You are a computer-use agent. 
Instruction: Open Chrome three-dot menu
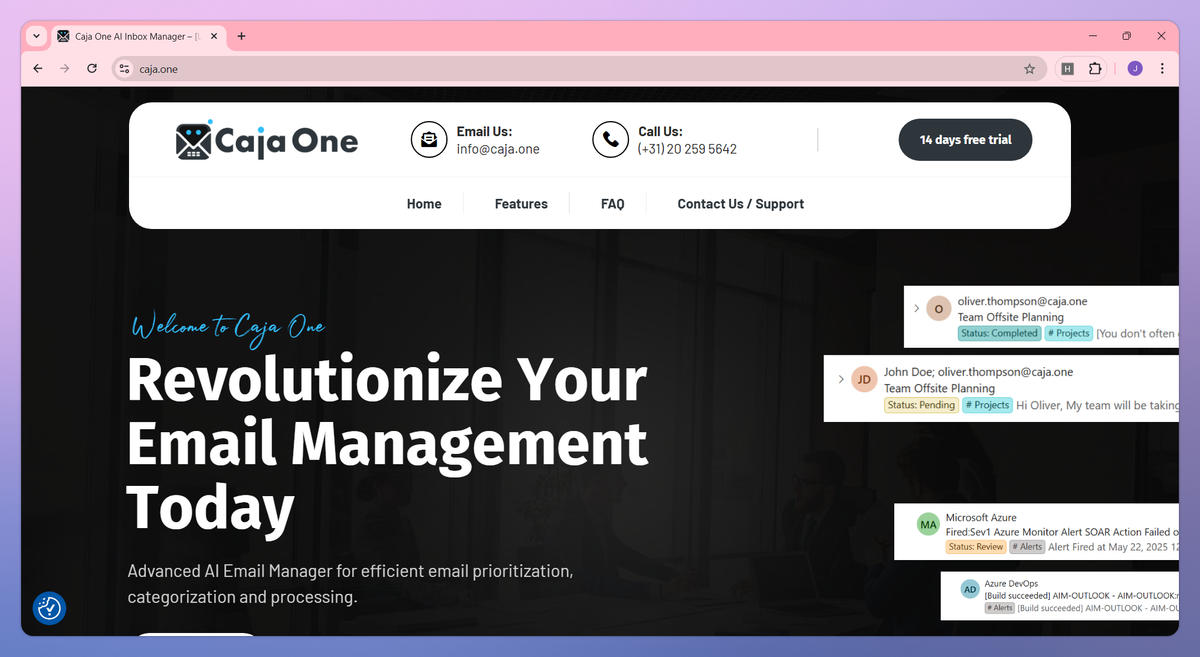[x=1162, y=68]
